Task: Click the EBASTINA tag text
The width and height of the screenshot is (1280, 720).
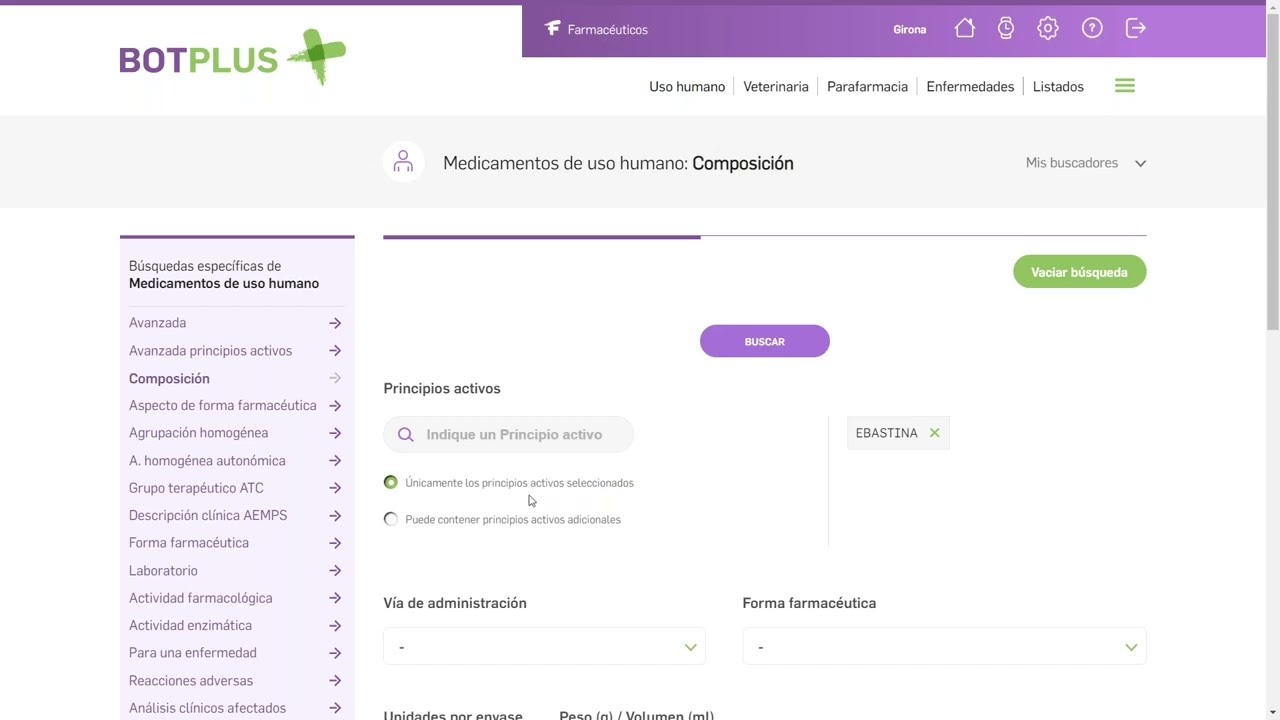Action: pyautogui.click(x=886, y=433)
